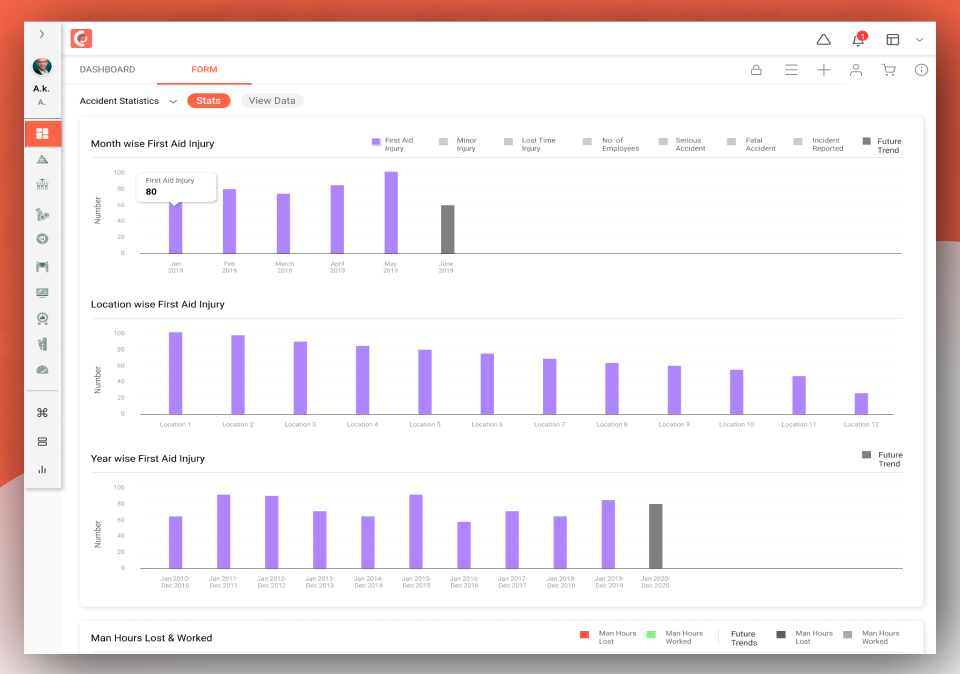Viewport: 960px width, 674px height.
Task: Select the Stats pill button
Action: (209, 101)
